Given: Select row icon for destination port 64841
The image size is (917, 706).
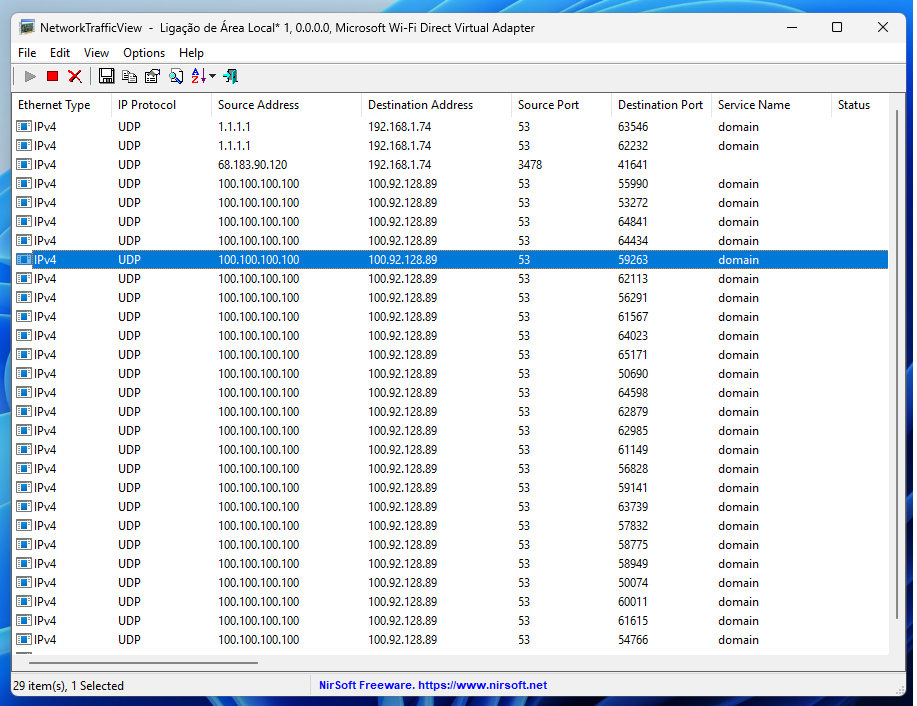Looking at the screenshot, I should click(x=24, y=221).
